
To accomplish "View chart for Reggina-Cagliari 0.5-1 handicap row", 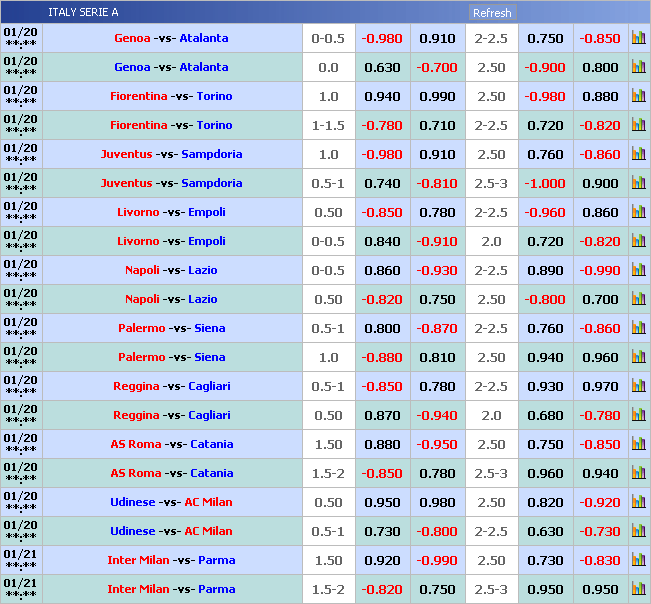I will [638, 387].
